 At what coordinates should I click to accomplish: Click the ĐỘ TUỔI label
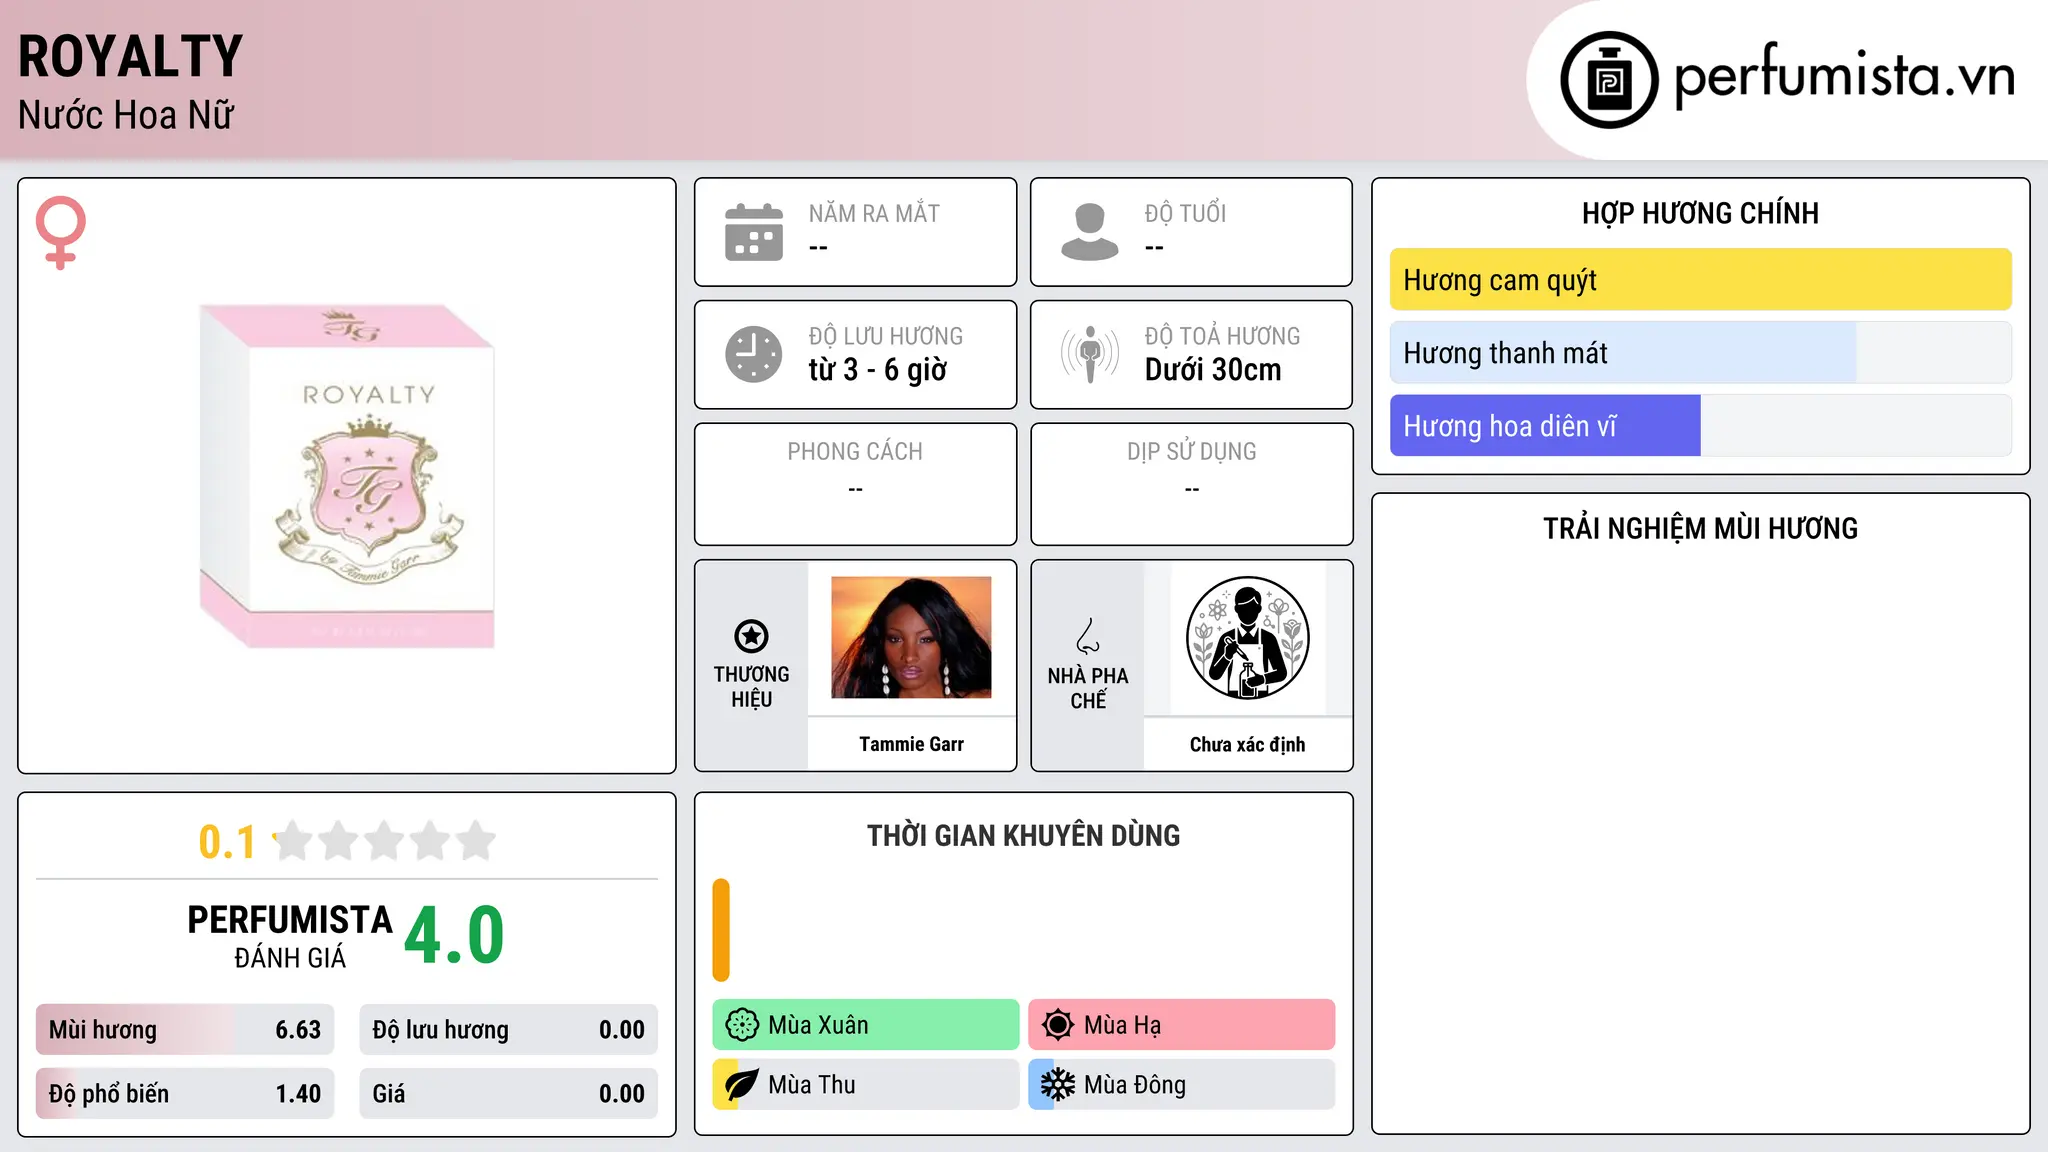point(1185,213)
